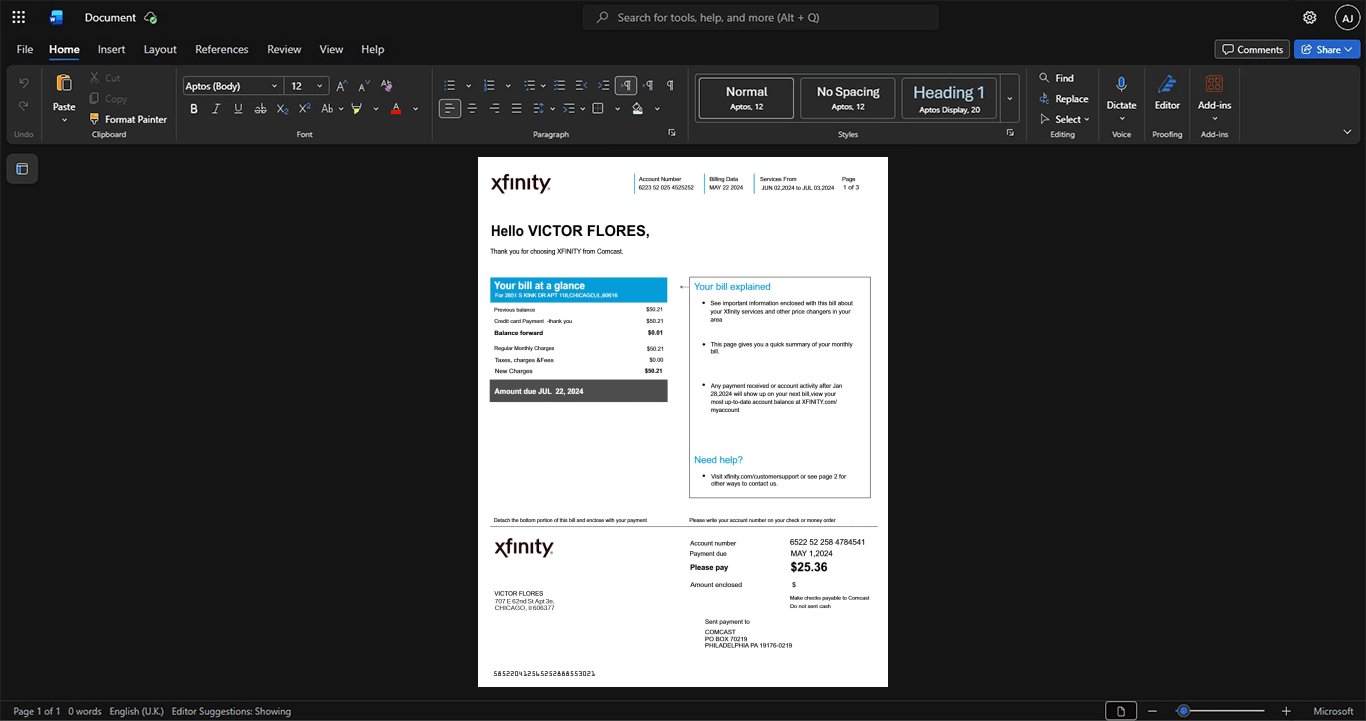Switch to the View tab
This screenshot has height=721, width=1366.
pyautogui.click(x=331, y=49)
